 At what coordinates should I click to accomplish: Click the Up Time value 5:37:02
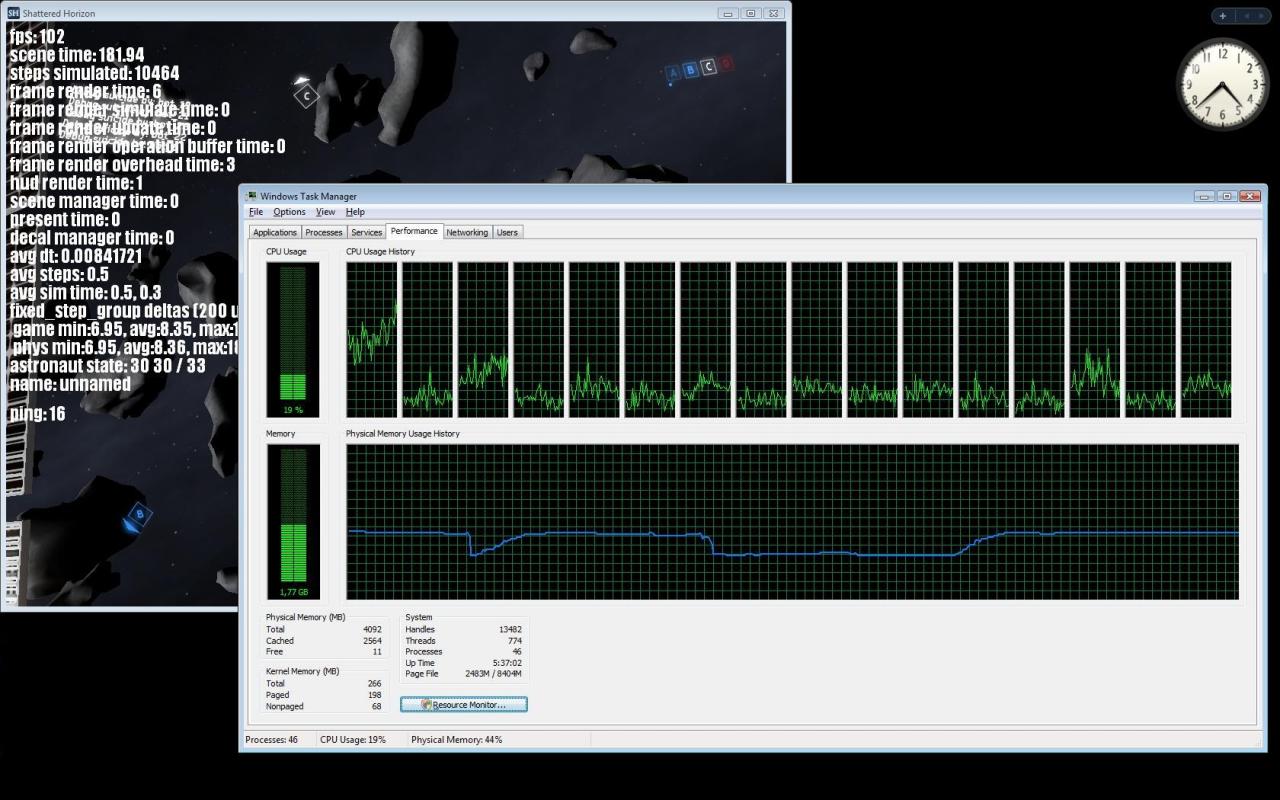click(x=505, y=663)
